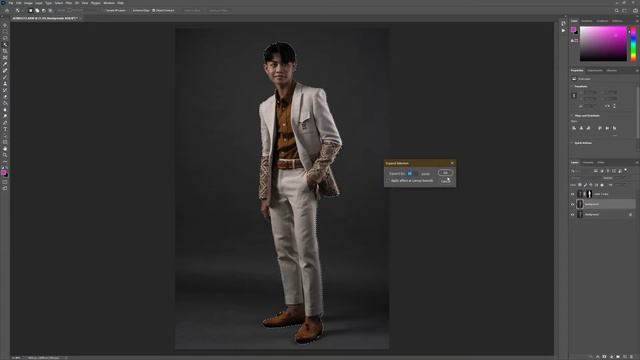
Task: Click the Create new layer icon
Action: pyautogui.click(x=624, y=356)
